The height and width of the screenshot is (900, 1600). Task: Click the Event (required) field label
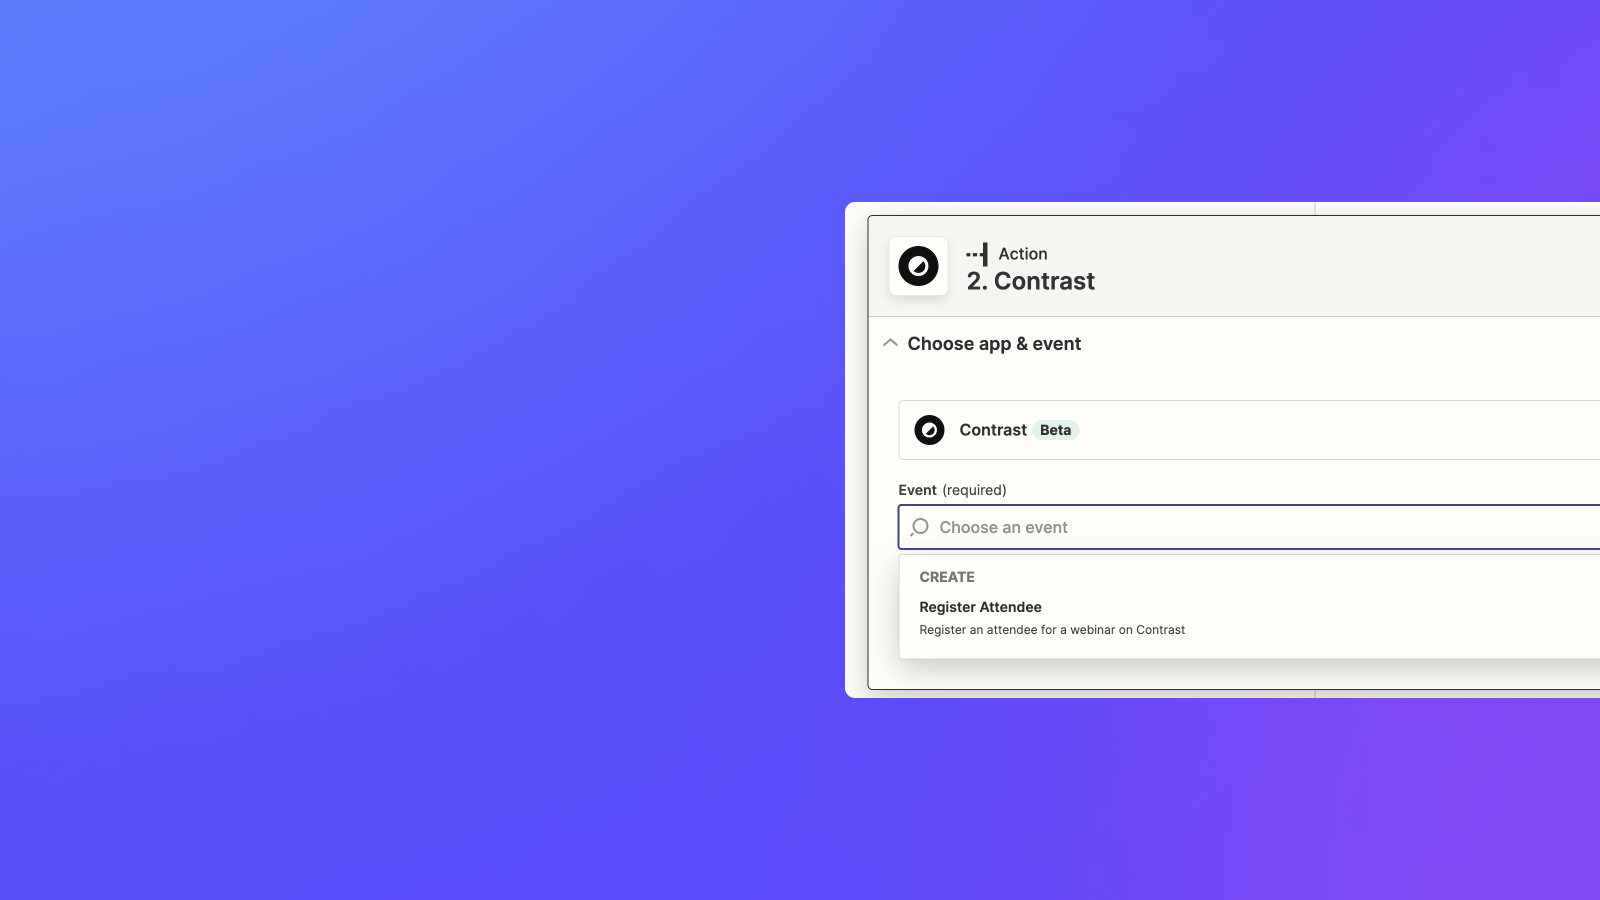tap(952, 490)
